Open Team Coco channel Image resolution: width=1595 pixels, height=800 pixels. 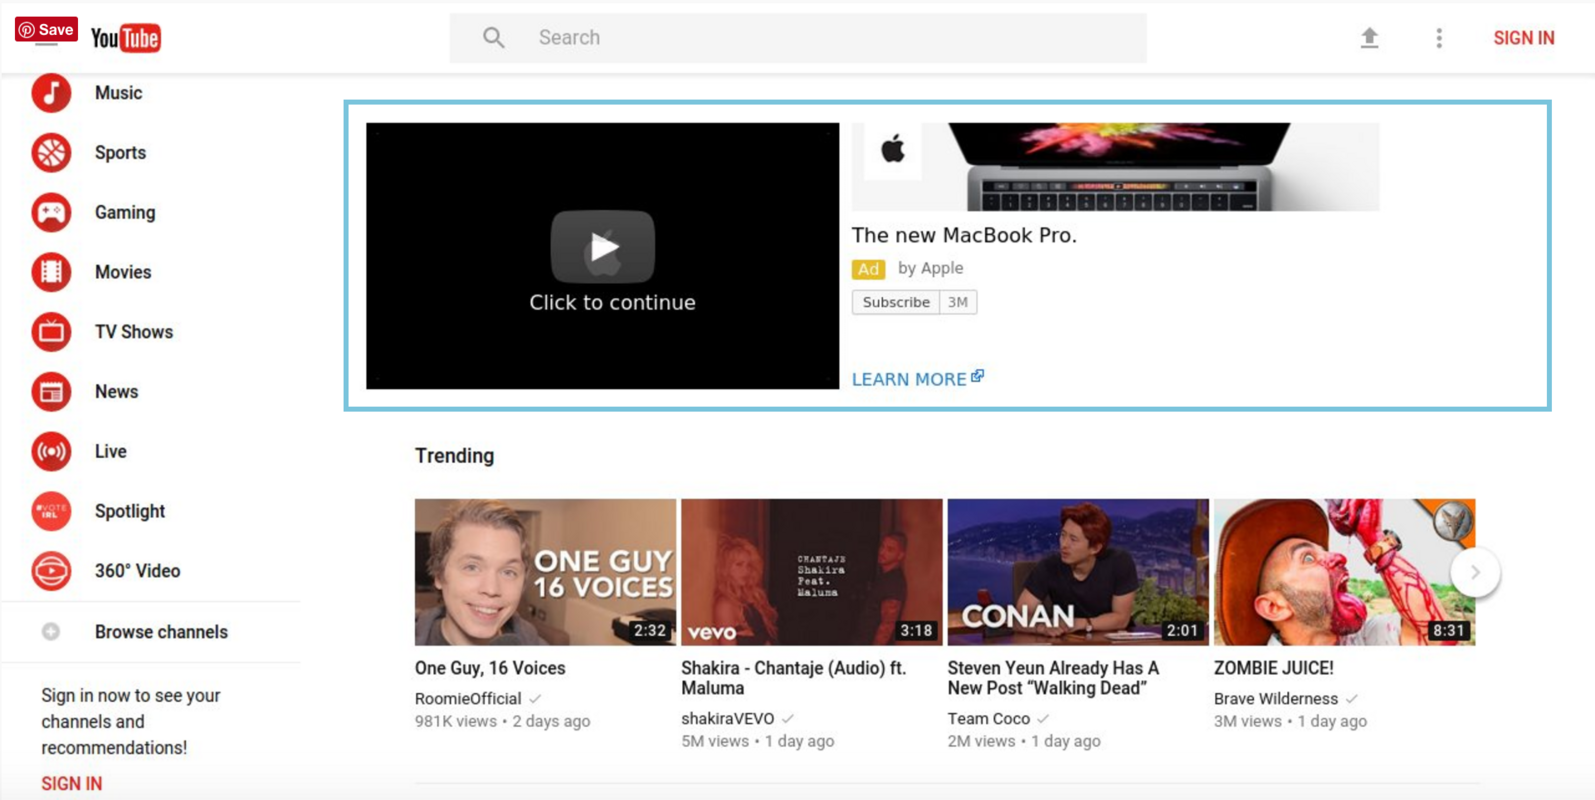[x=988, y=719]
